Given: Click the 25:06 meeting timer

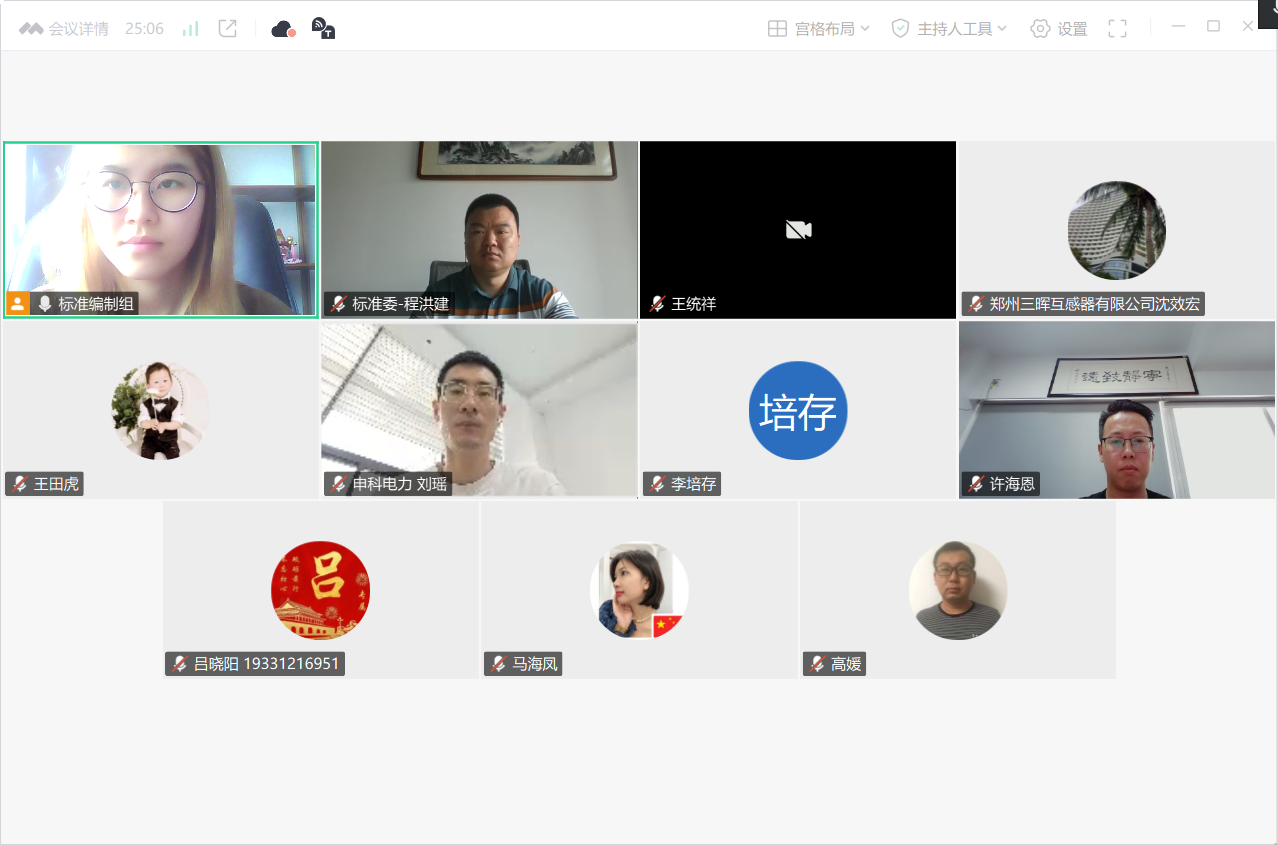Looking at the screenshot, I should coord(144,29).
